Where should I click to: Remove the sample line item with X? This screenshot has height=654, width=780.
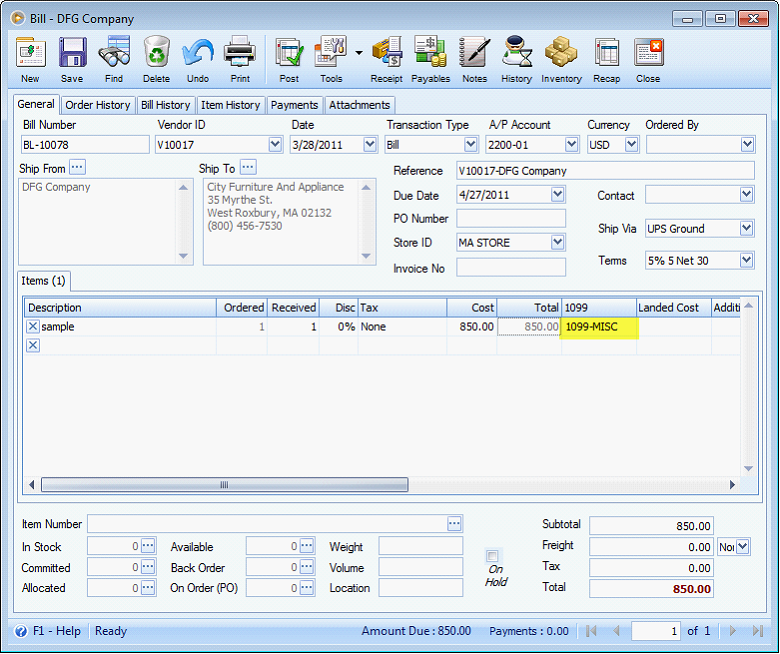tap(33, 327)
